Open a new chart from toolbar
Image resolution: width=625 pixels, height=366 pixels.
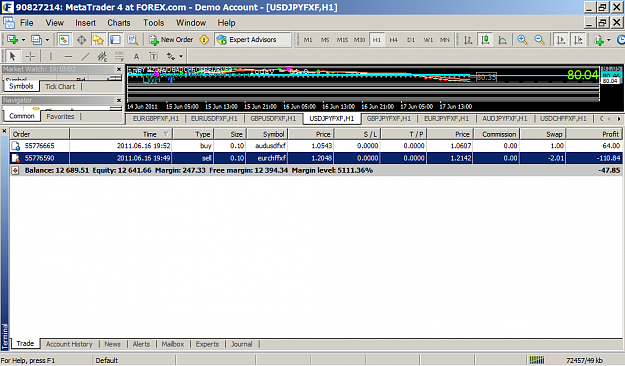[x=12, y=40]
